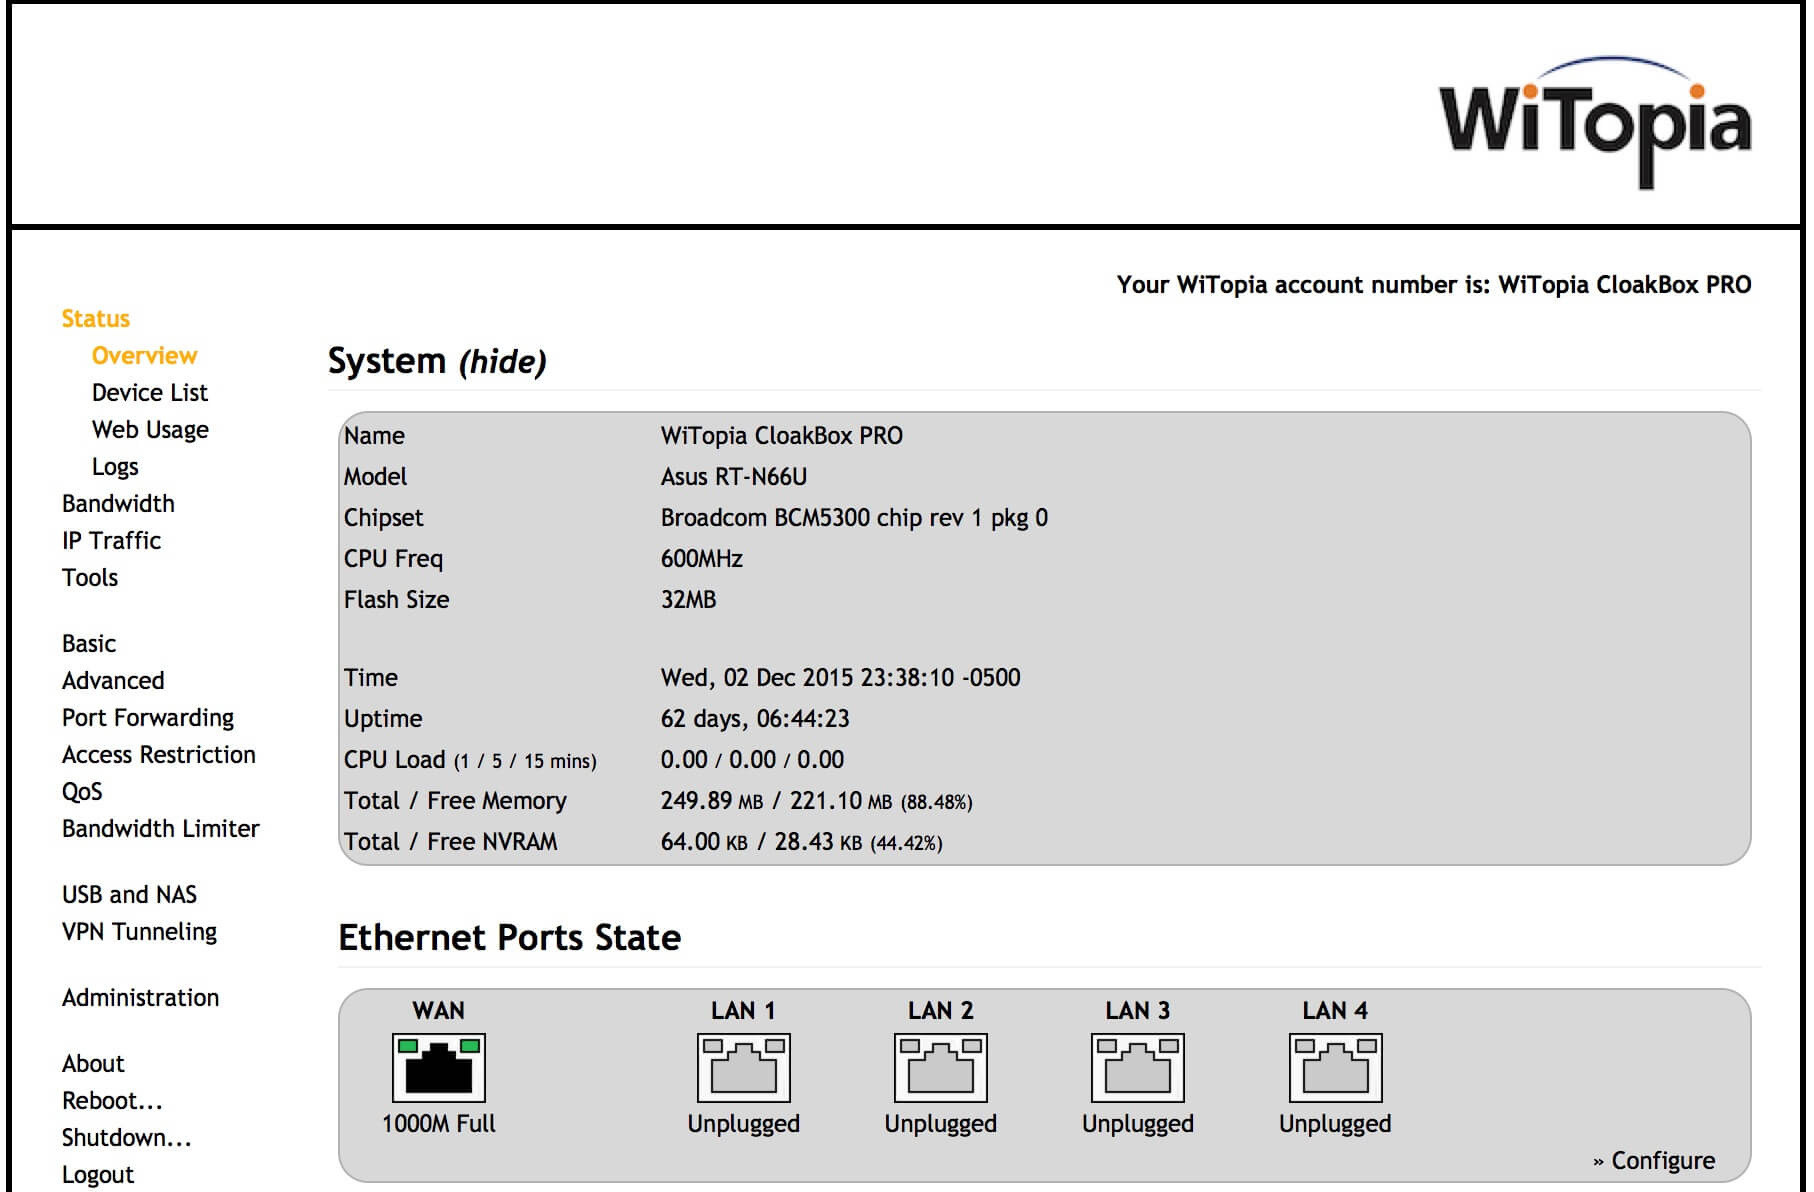The width and height of the screenshot is (1814, 1192).
Task: Click the chipset value Broadcom BCM5300
Action: (854, 518)
